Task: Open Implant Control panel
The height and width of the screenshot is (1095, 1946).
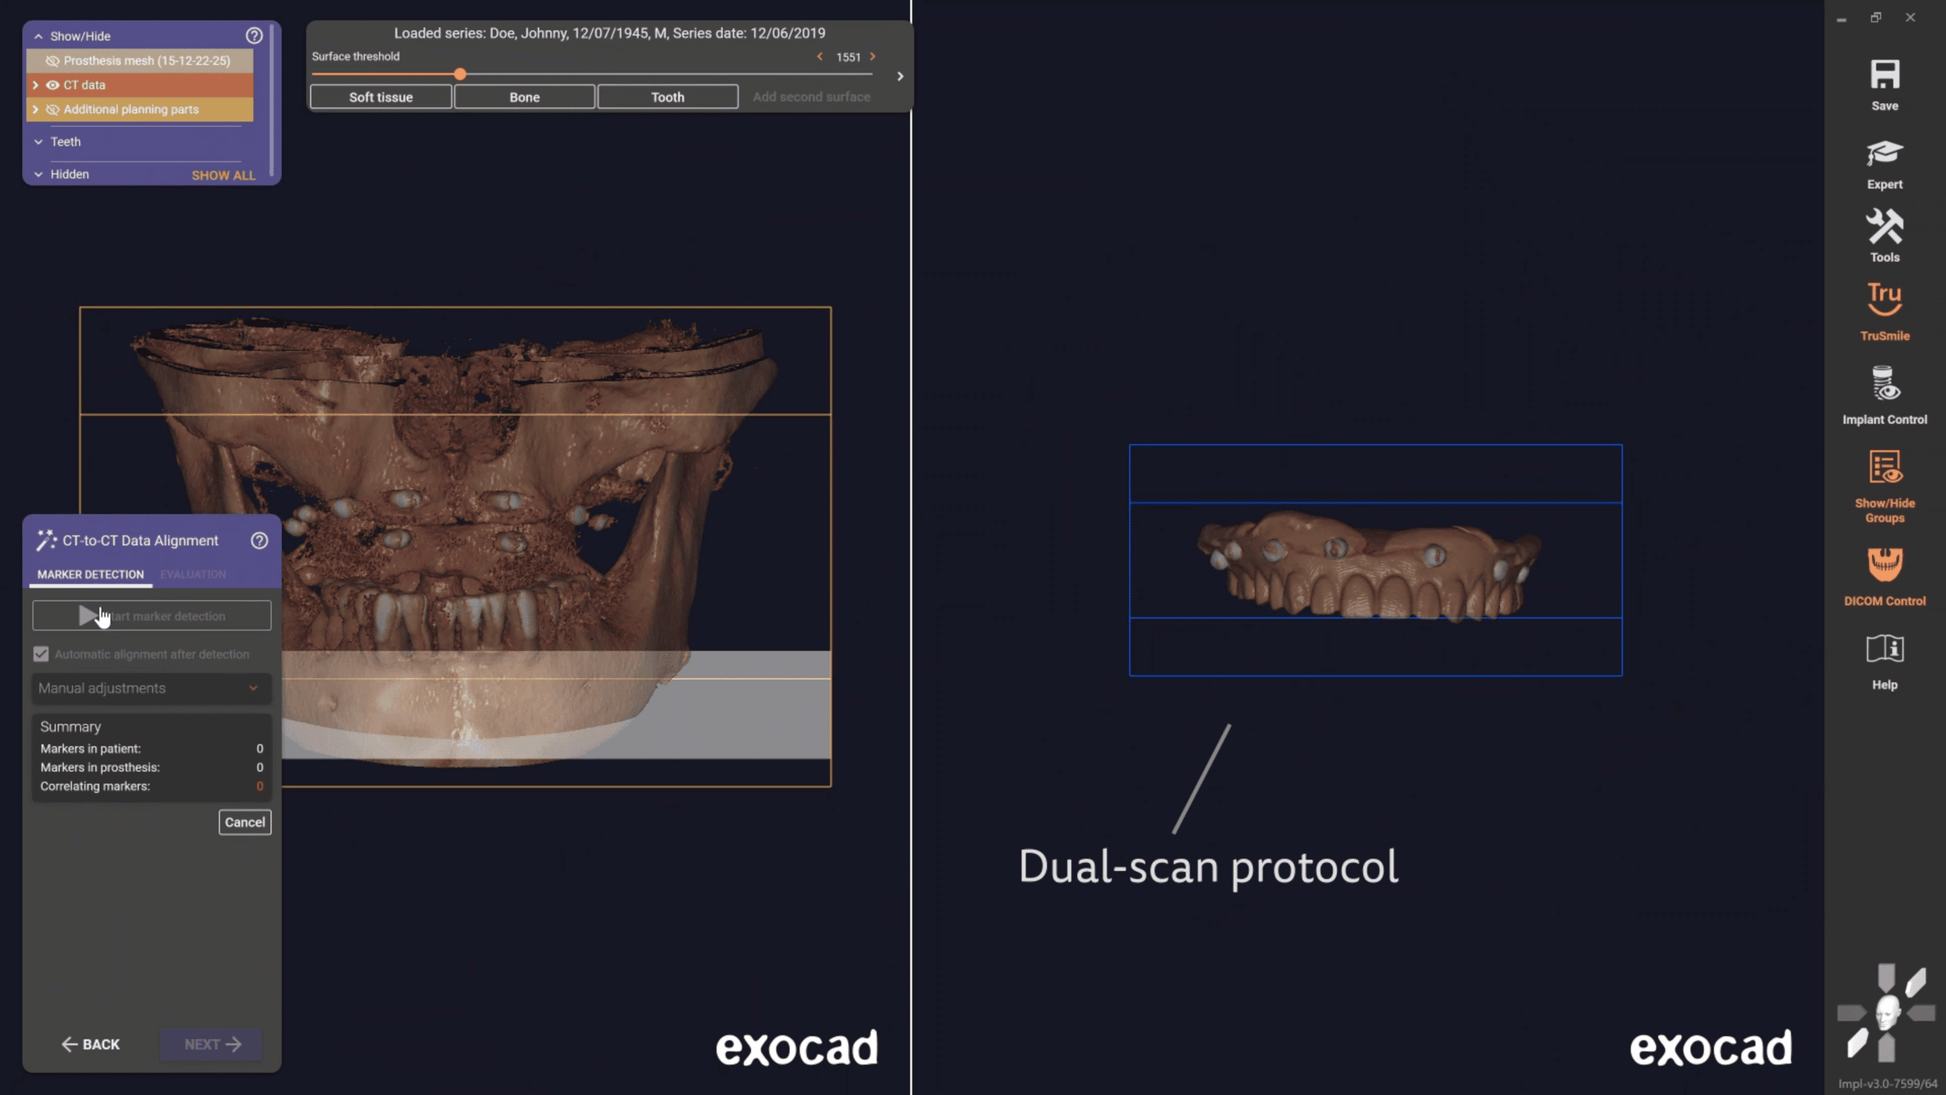Action: coord(1884,384)
